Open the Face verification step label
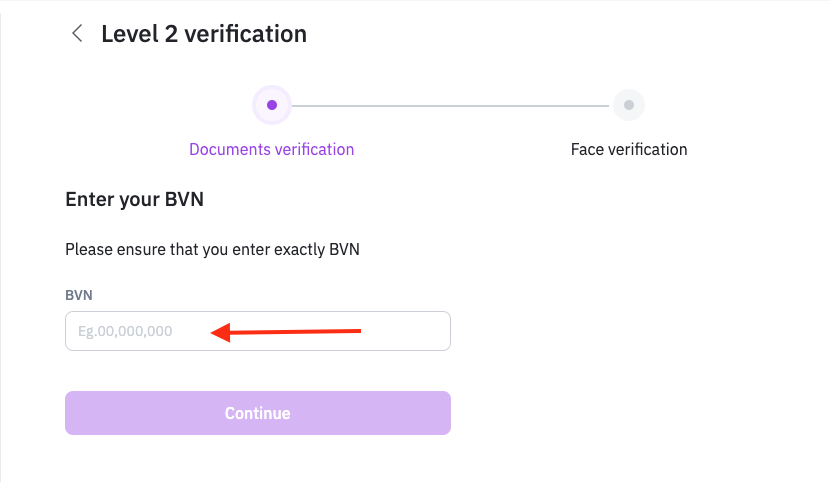The height and width of the screenshot is (482, 830). click(x=629, y=149)
